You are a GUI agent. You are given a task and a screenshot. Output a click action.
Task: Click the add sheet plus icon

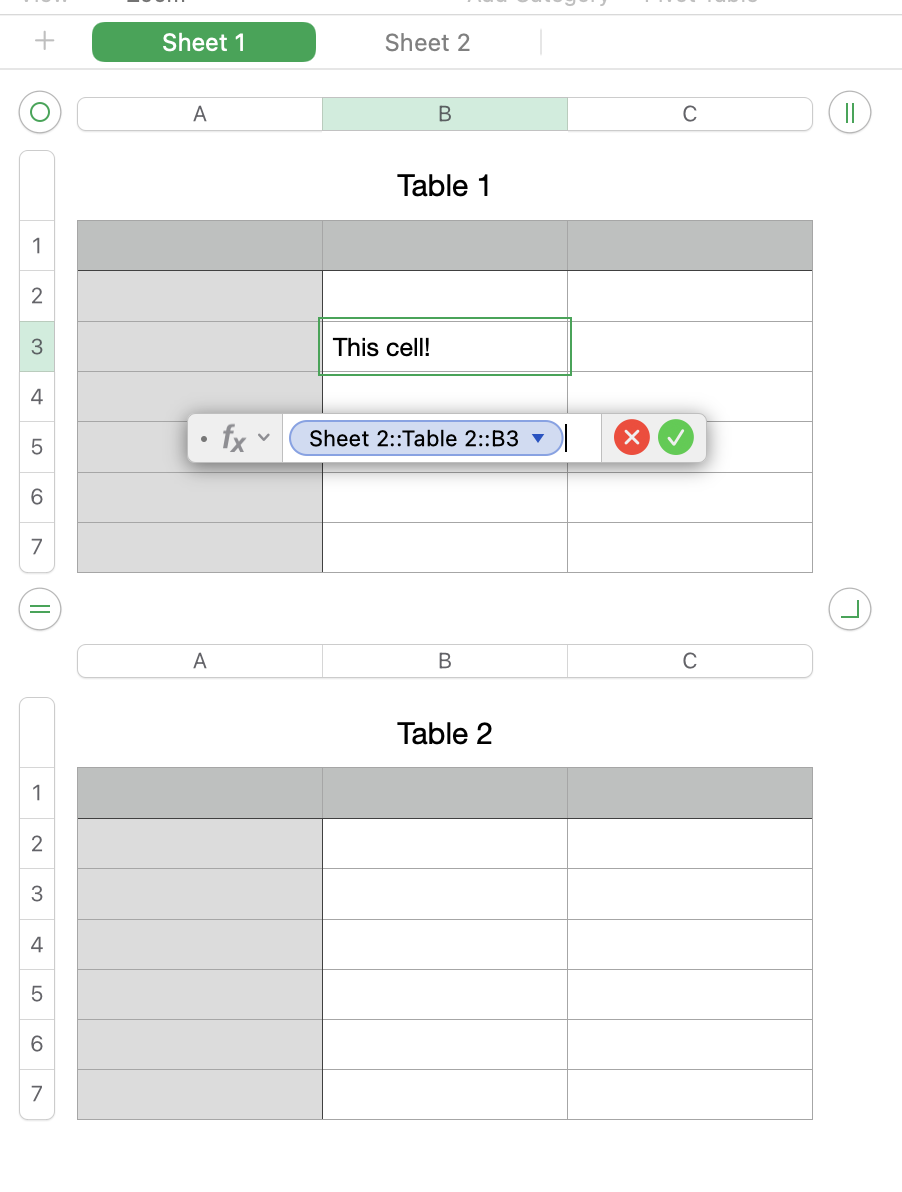tap(45, 42)
